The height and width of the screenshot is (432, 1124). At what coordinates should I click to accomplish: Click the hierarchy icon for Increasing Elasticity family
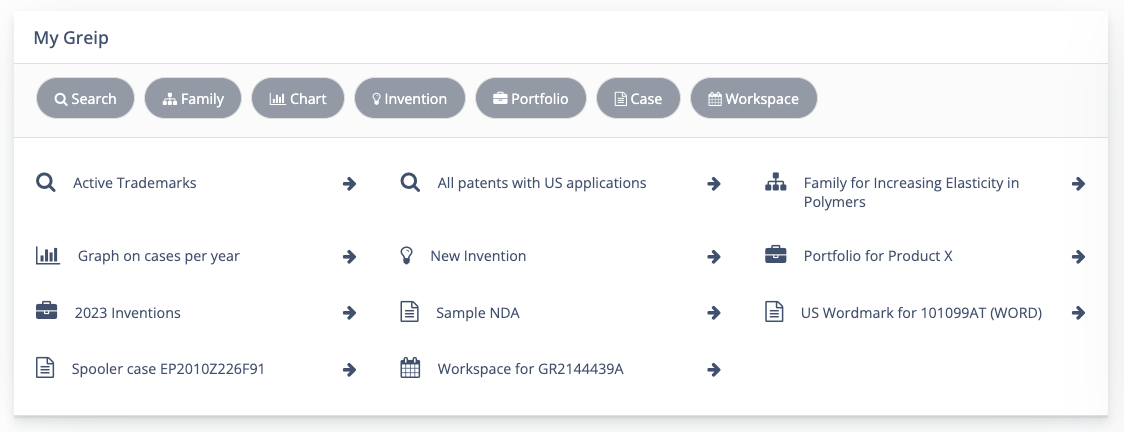tap(775, 183)
